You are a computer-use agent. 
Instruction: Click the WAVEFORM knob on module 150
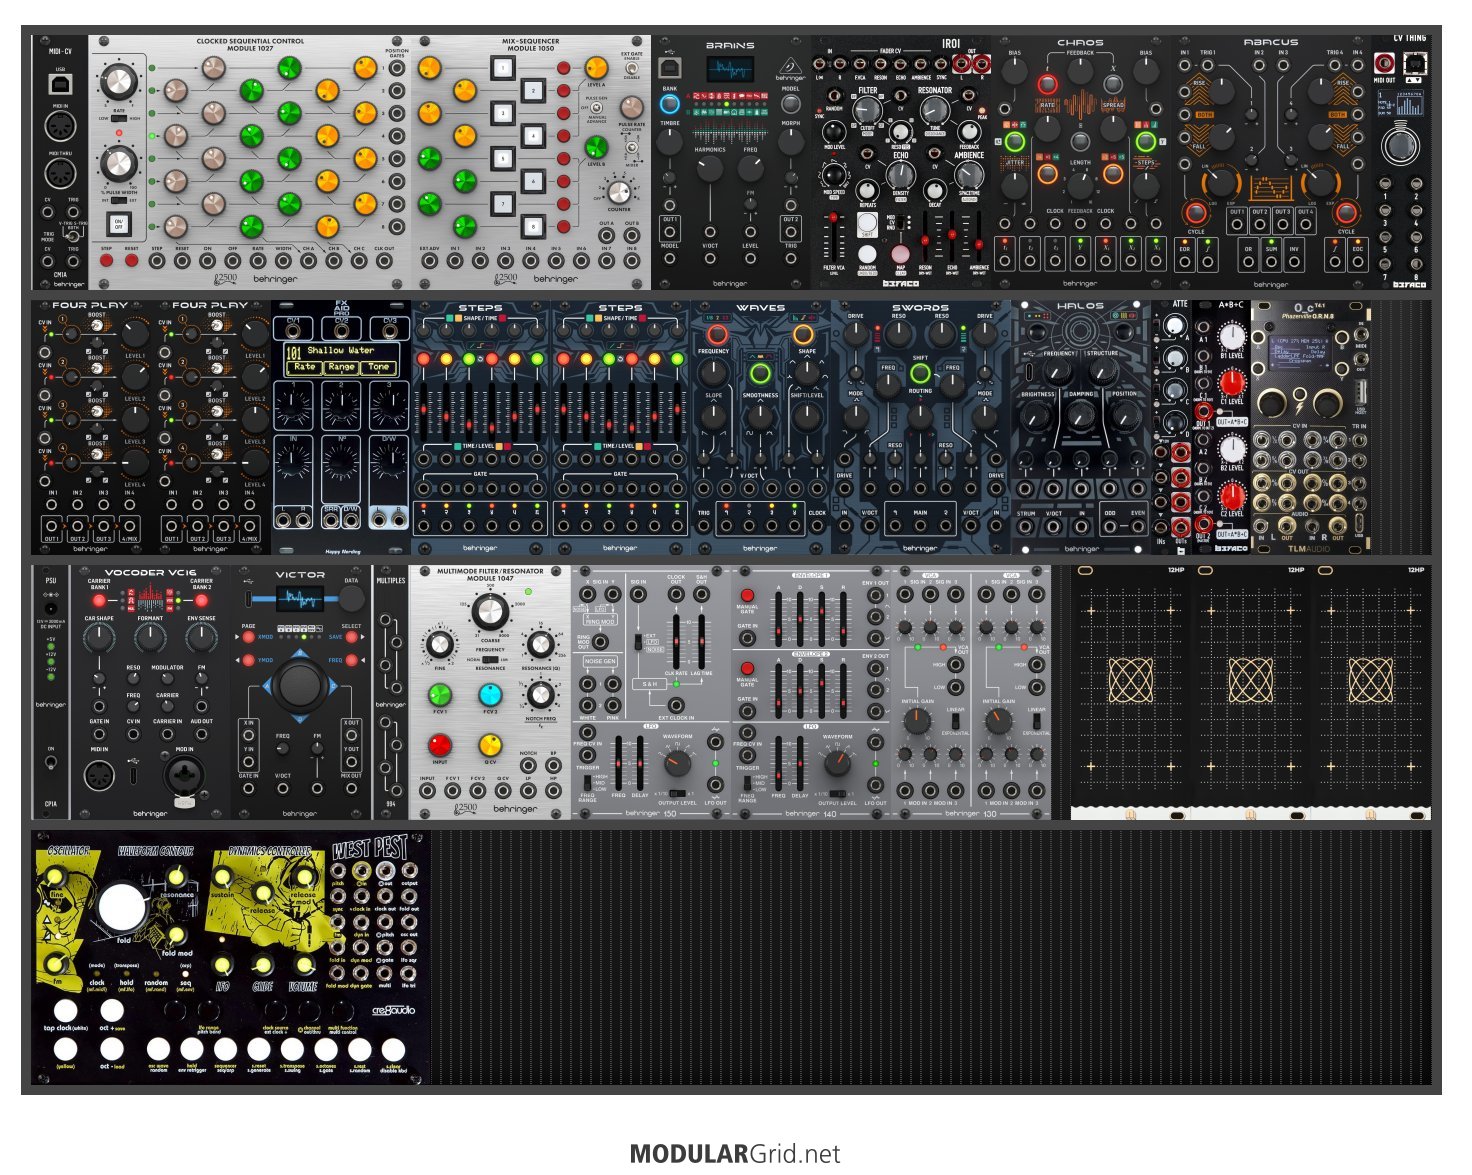tap(677, 764)
